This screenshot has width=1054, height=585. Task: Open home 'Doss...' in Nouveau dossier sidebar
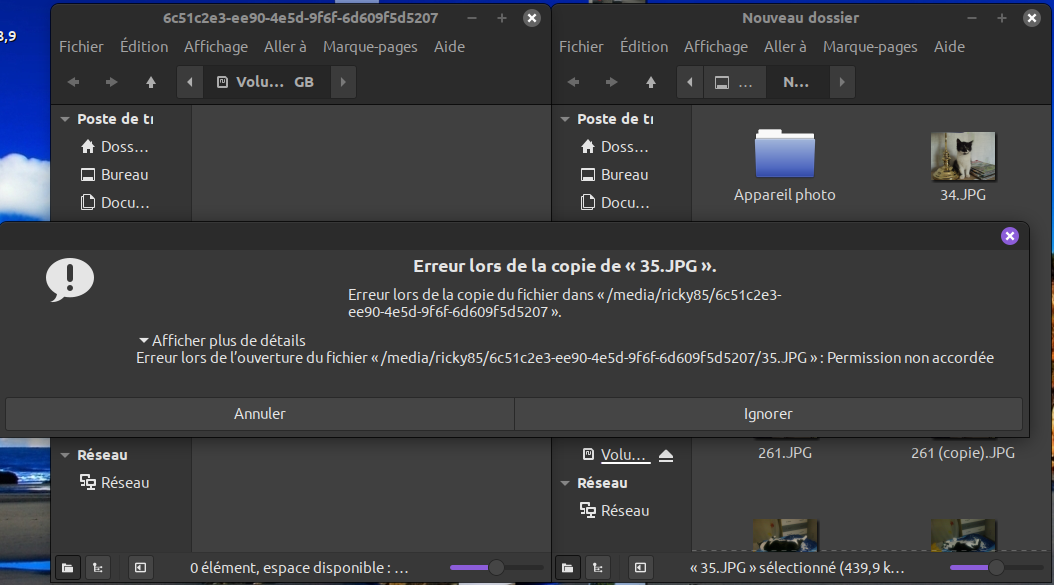(x=615, y=147)
